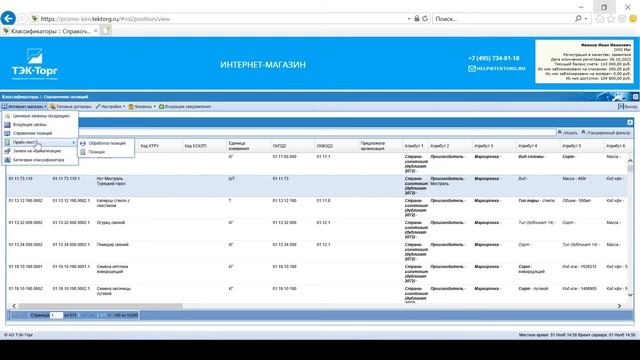Click the Единица измерения column header

coord(248,146)
